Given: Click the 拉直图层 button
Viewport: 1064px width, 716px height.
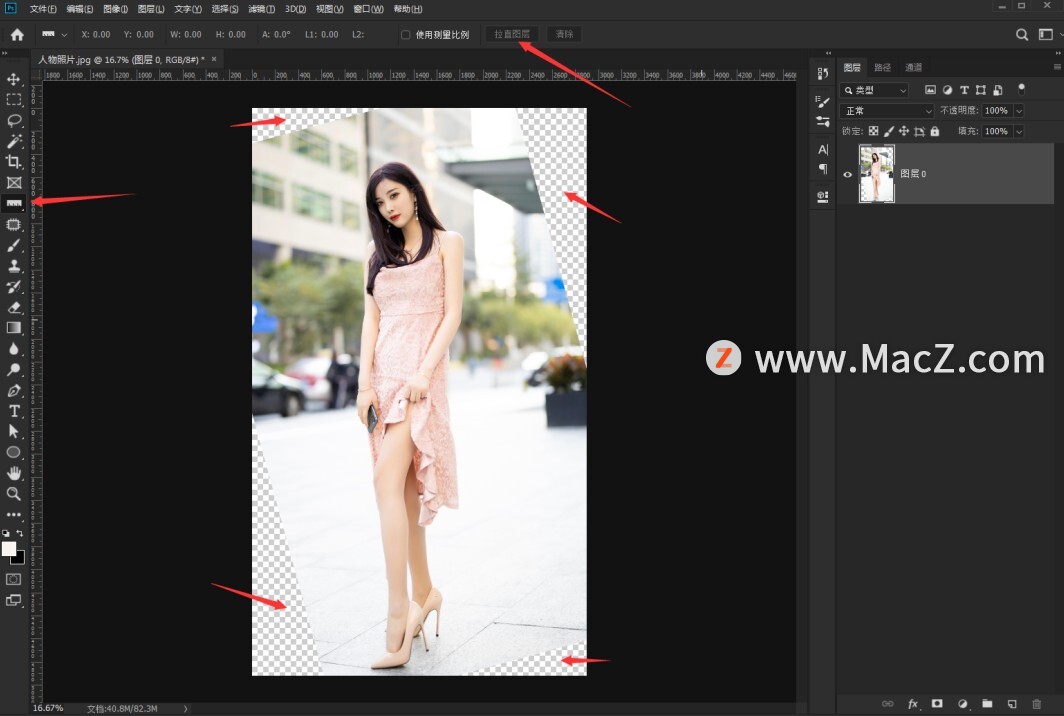Looking at the screenshot, I should (512, 34).
